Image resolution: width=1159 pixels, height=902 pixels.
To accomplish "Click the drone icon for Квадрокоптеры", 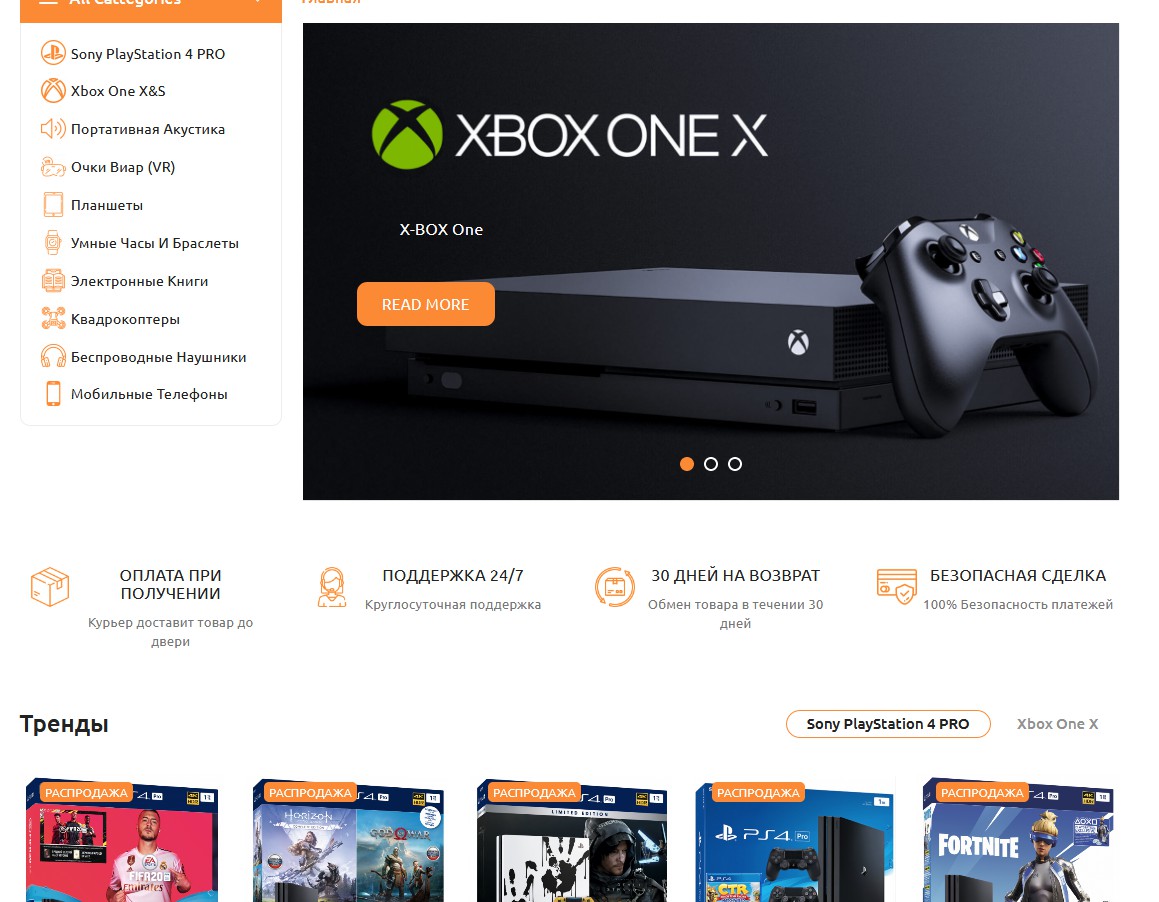I will [x=53, y=319].
